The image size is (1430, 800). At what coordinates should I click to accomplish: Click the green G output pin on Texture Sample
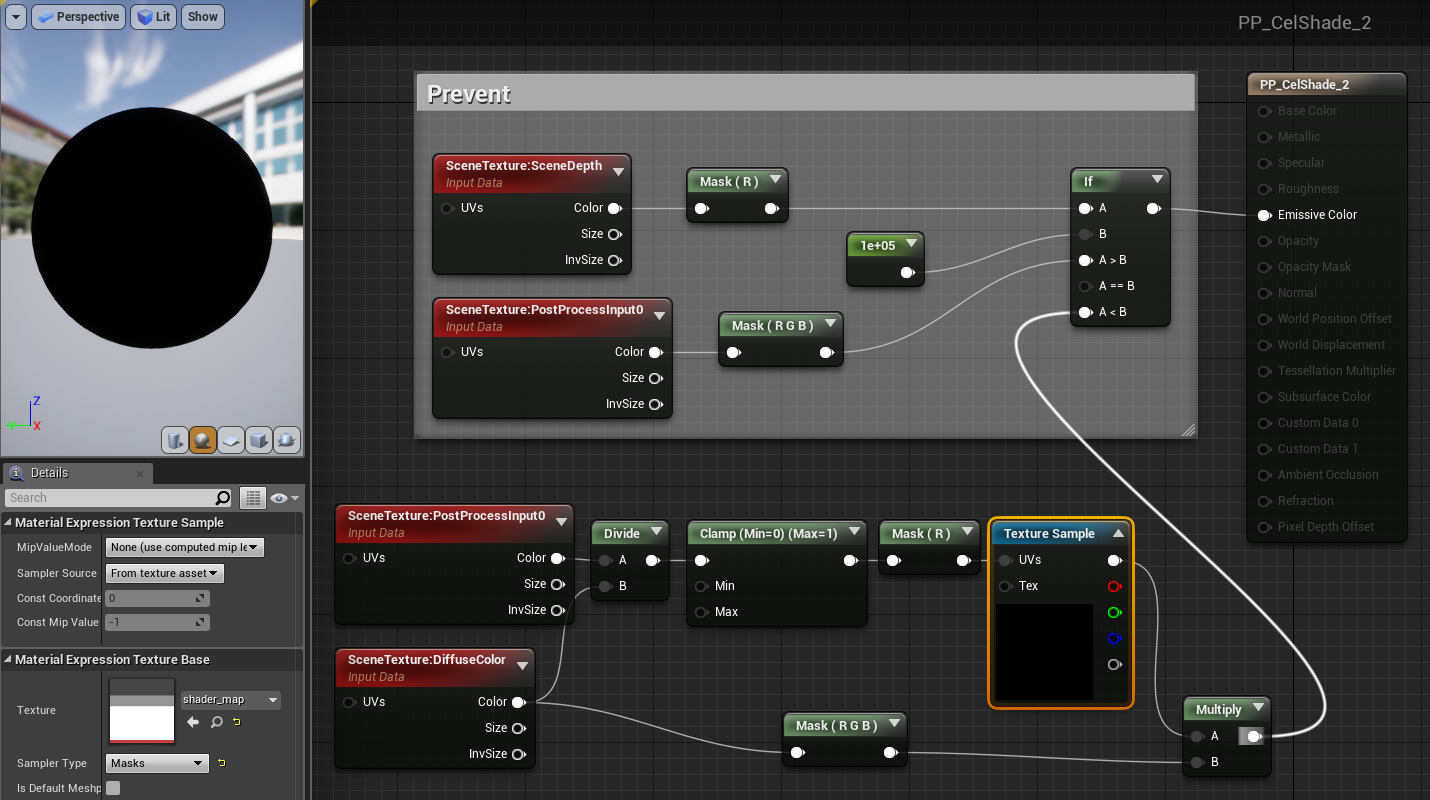pyautogui.click(x=1115, y=612)
